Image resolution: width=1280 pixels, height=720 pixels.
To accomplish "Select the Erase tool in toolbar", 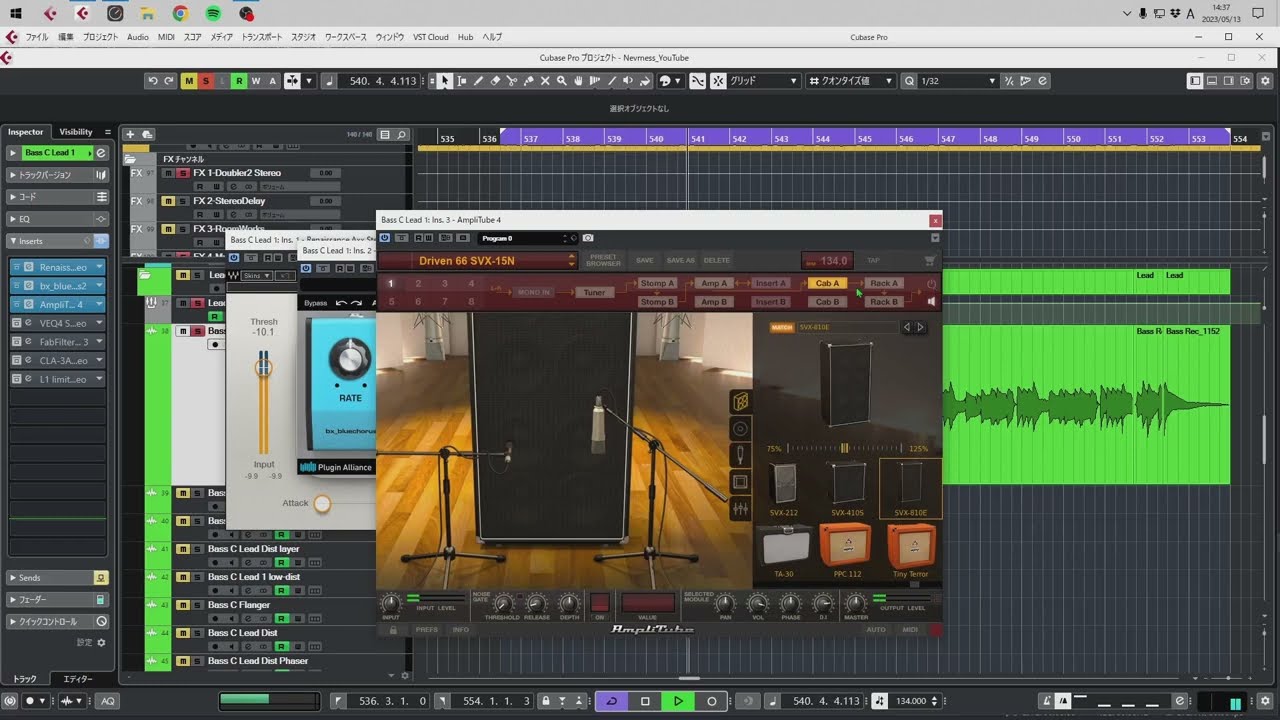I will [x=495, y=81].
